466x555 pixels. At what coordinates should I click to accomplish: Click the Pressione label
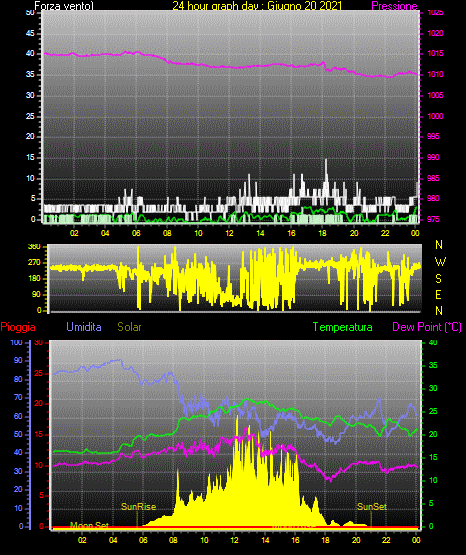click(394, 6)
